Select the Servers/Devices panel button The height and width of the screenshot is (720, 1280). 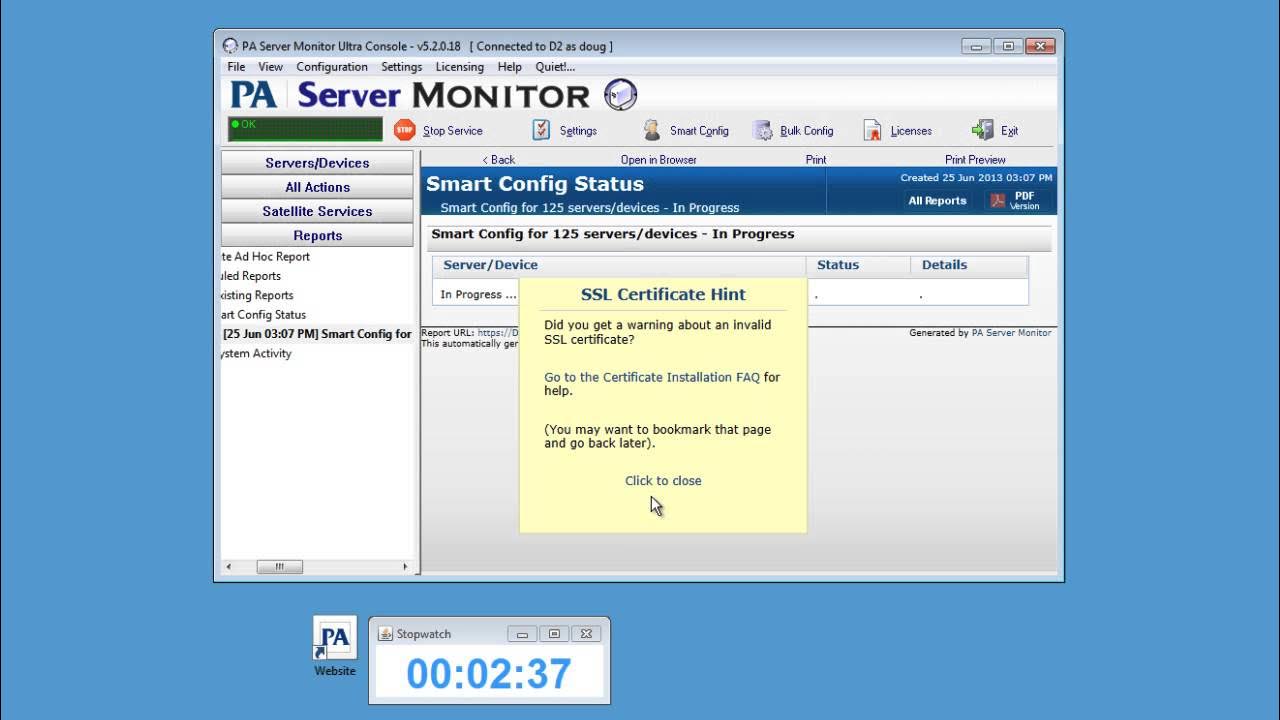click(317, 163)
